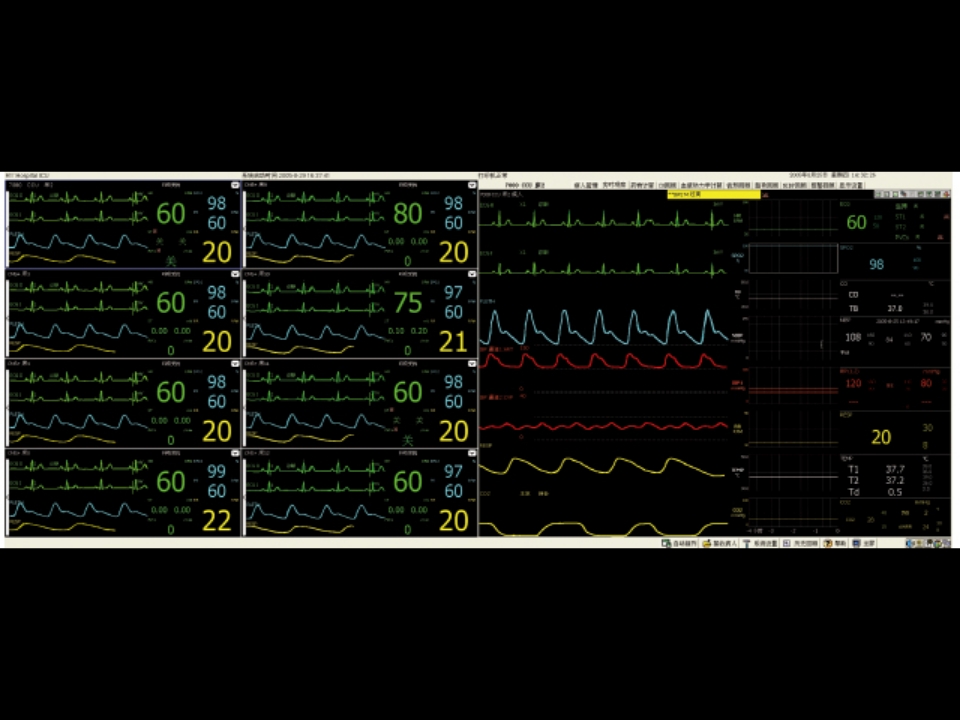This screenshot has width=960, height=720.
Task: Expand the dropdown arrow on the top-left bed panel
Action: pos(235,185)
